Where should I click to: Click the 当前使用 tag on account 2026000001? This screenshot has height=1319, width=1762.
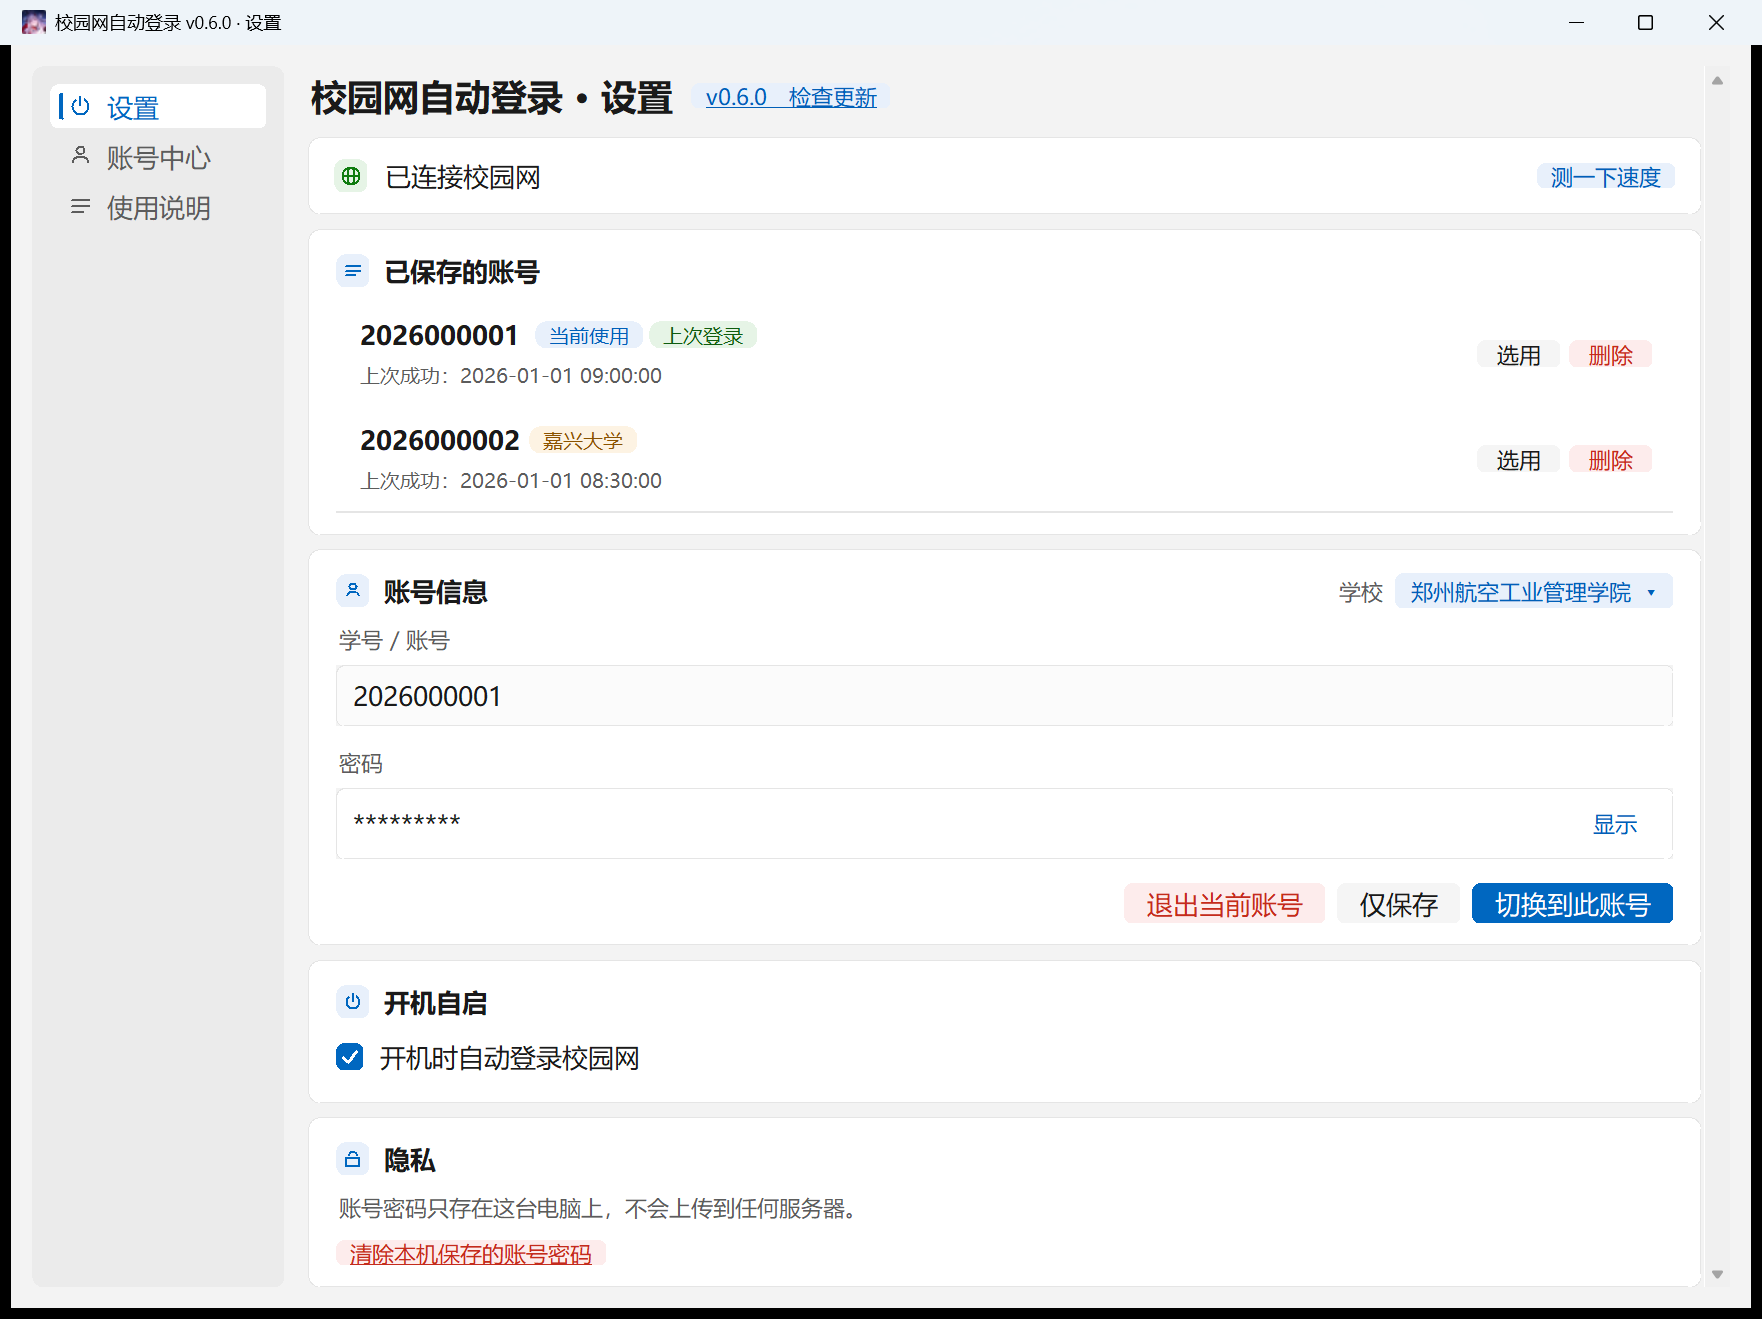click(x=589, y=336)
